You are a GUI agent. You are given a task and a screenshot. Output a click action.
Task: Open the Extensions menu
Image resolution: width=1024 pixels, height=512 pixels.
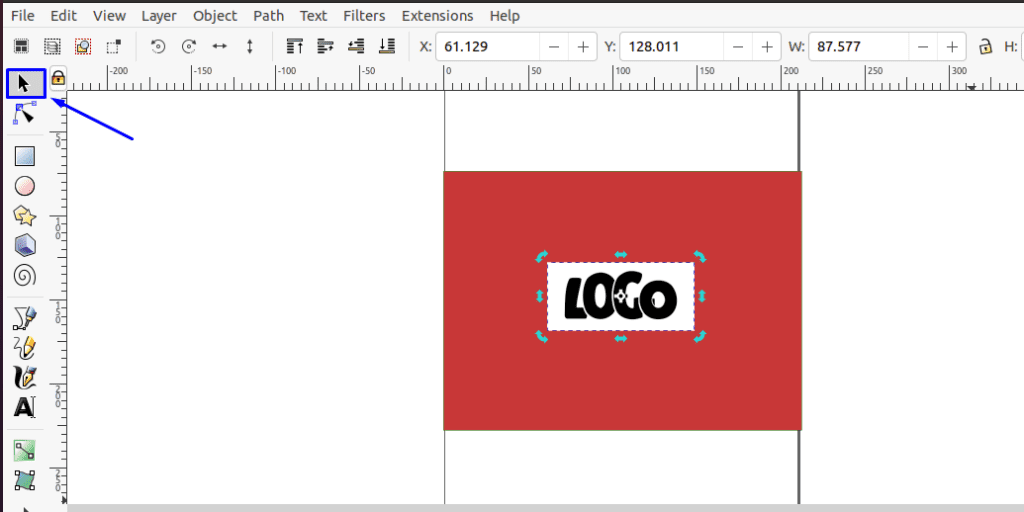tap(438, 16)
